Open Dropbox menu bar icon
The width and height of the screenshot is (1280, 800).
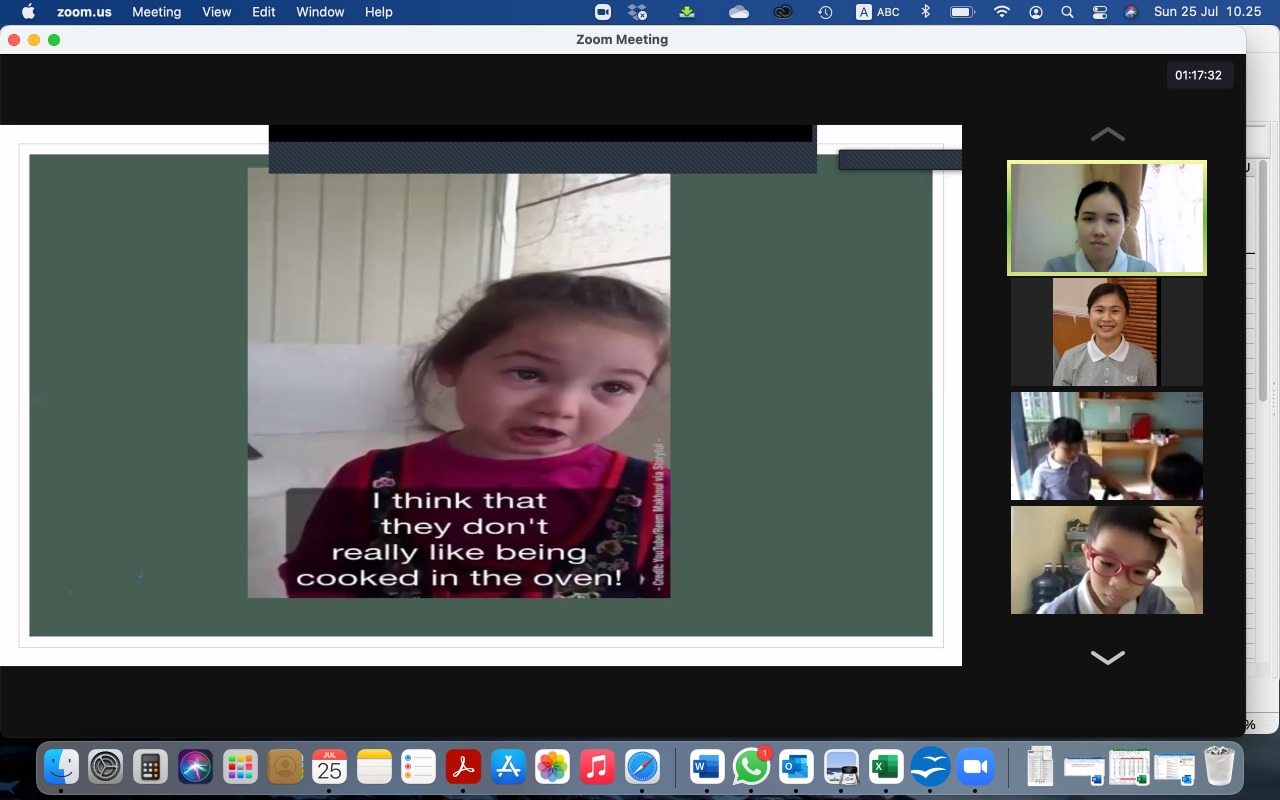638,12
